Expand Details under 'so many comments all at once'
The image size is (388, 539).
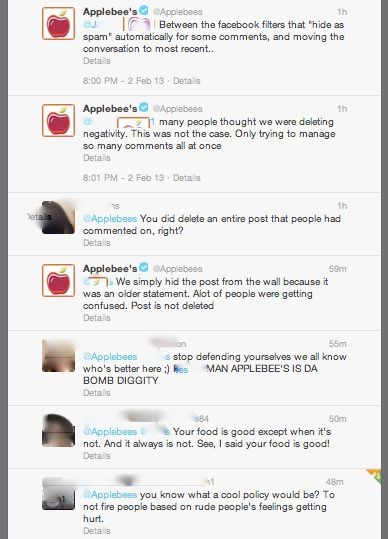[x=97, y=158]
